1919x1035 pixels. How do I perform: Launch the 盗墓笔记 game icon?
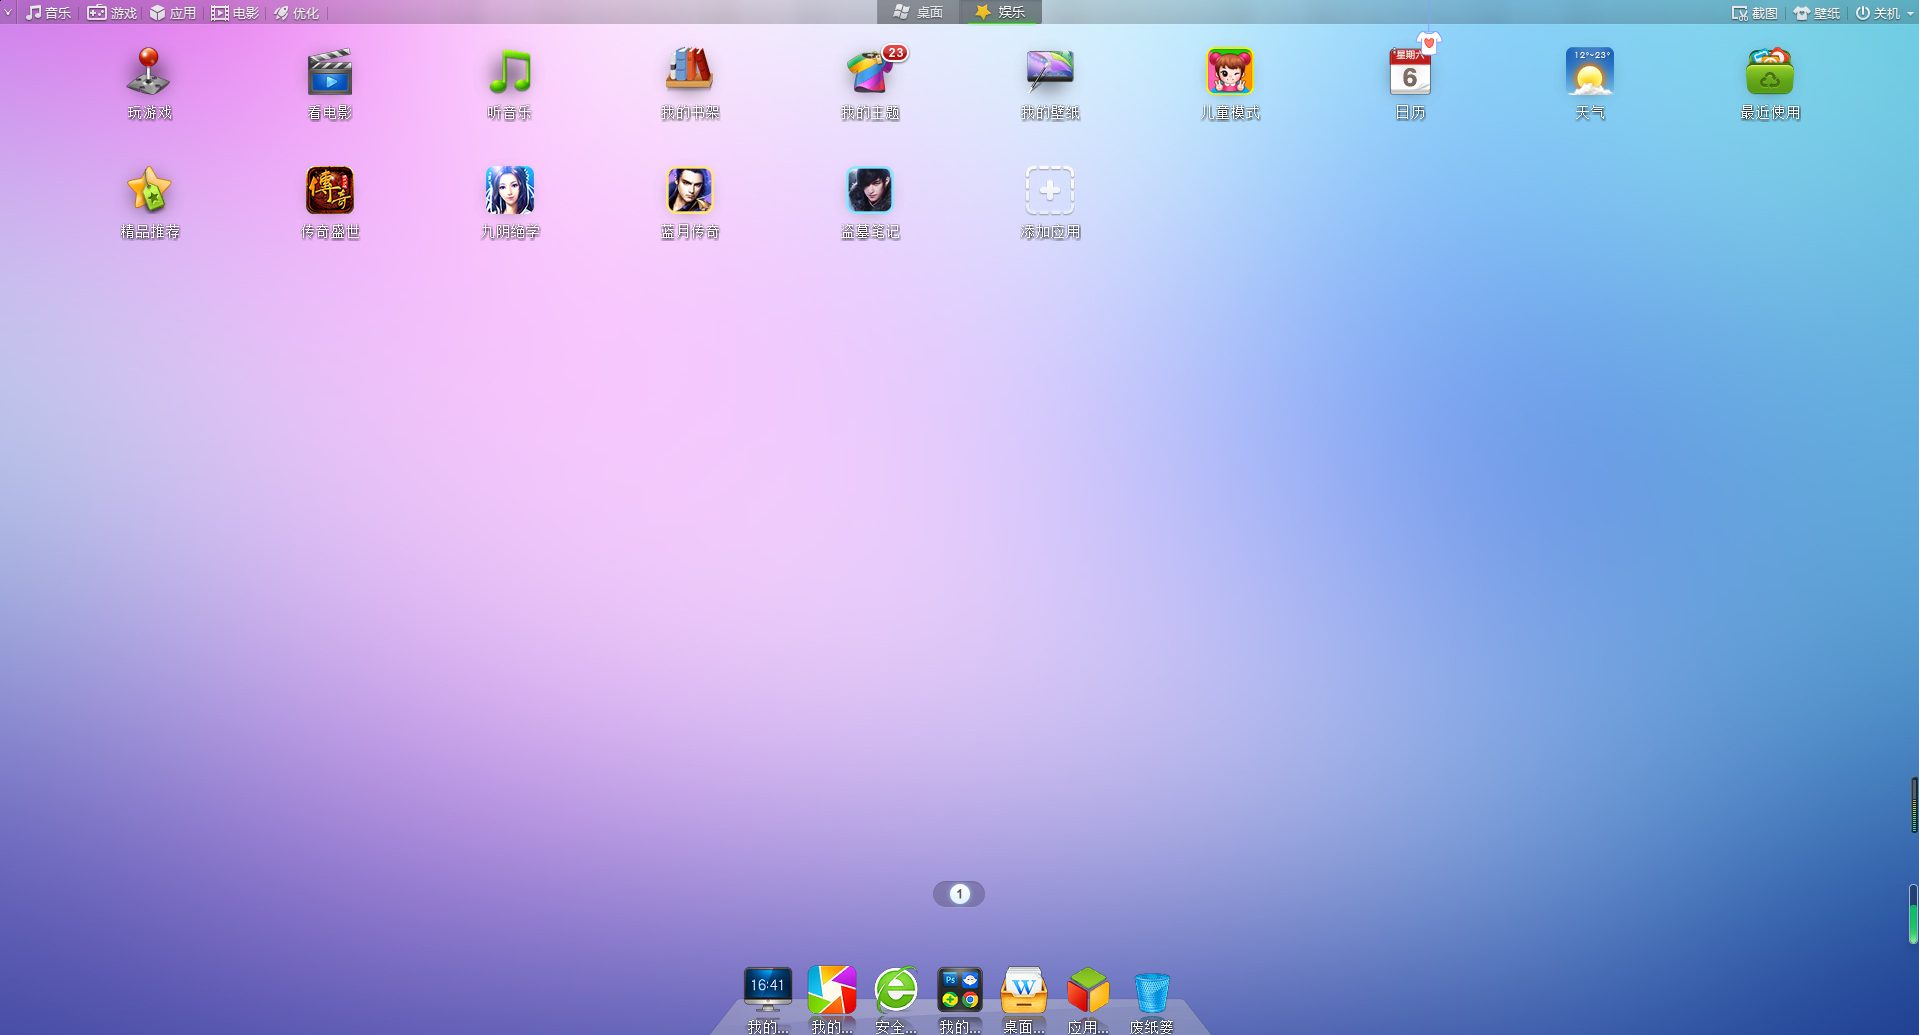(869, 190)
